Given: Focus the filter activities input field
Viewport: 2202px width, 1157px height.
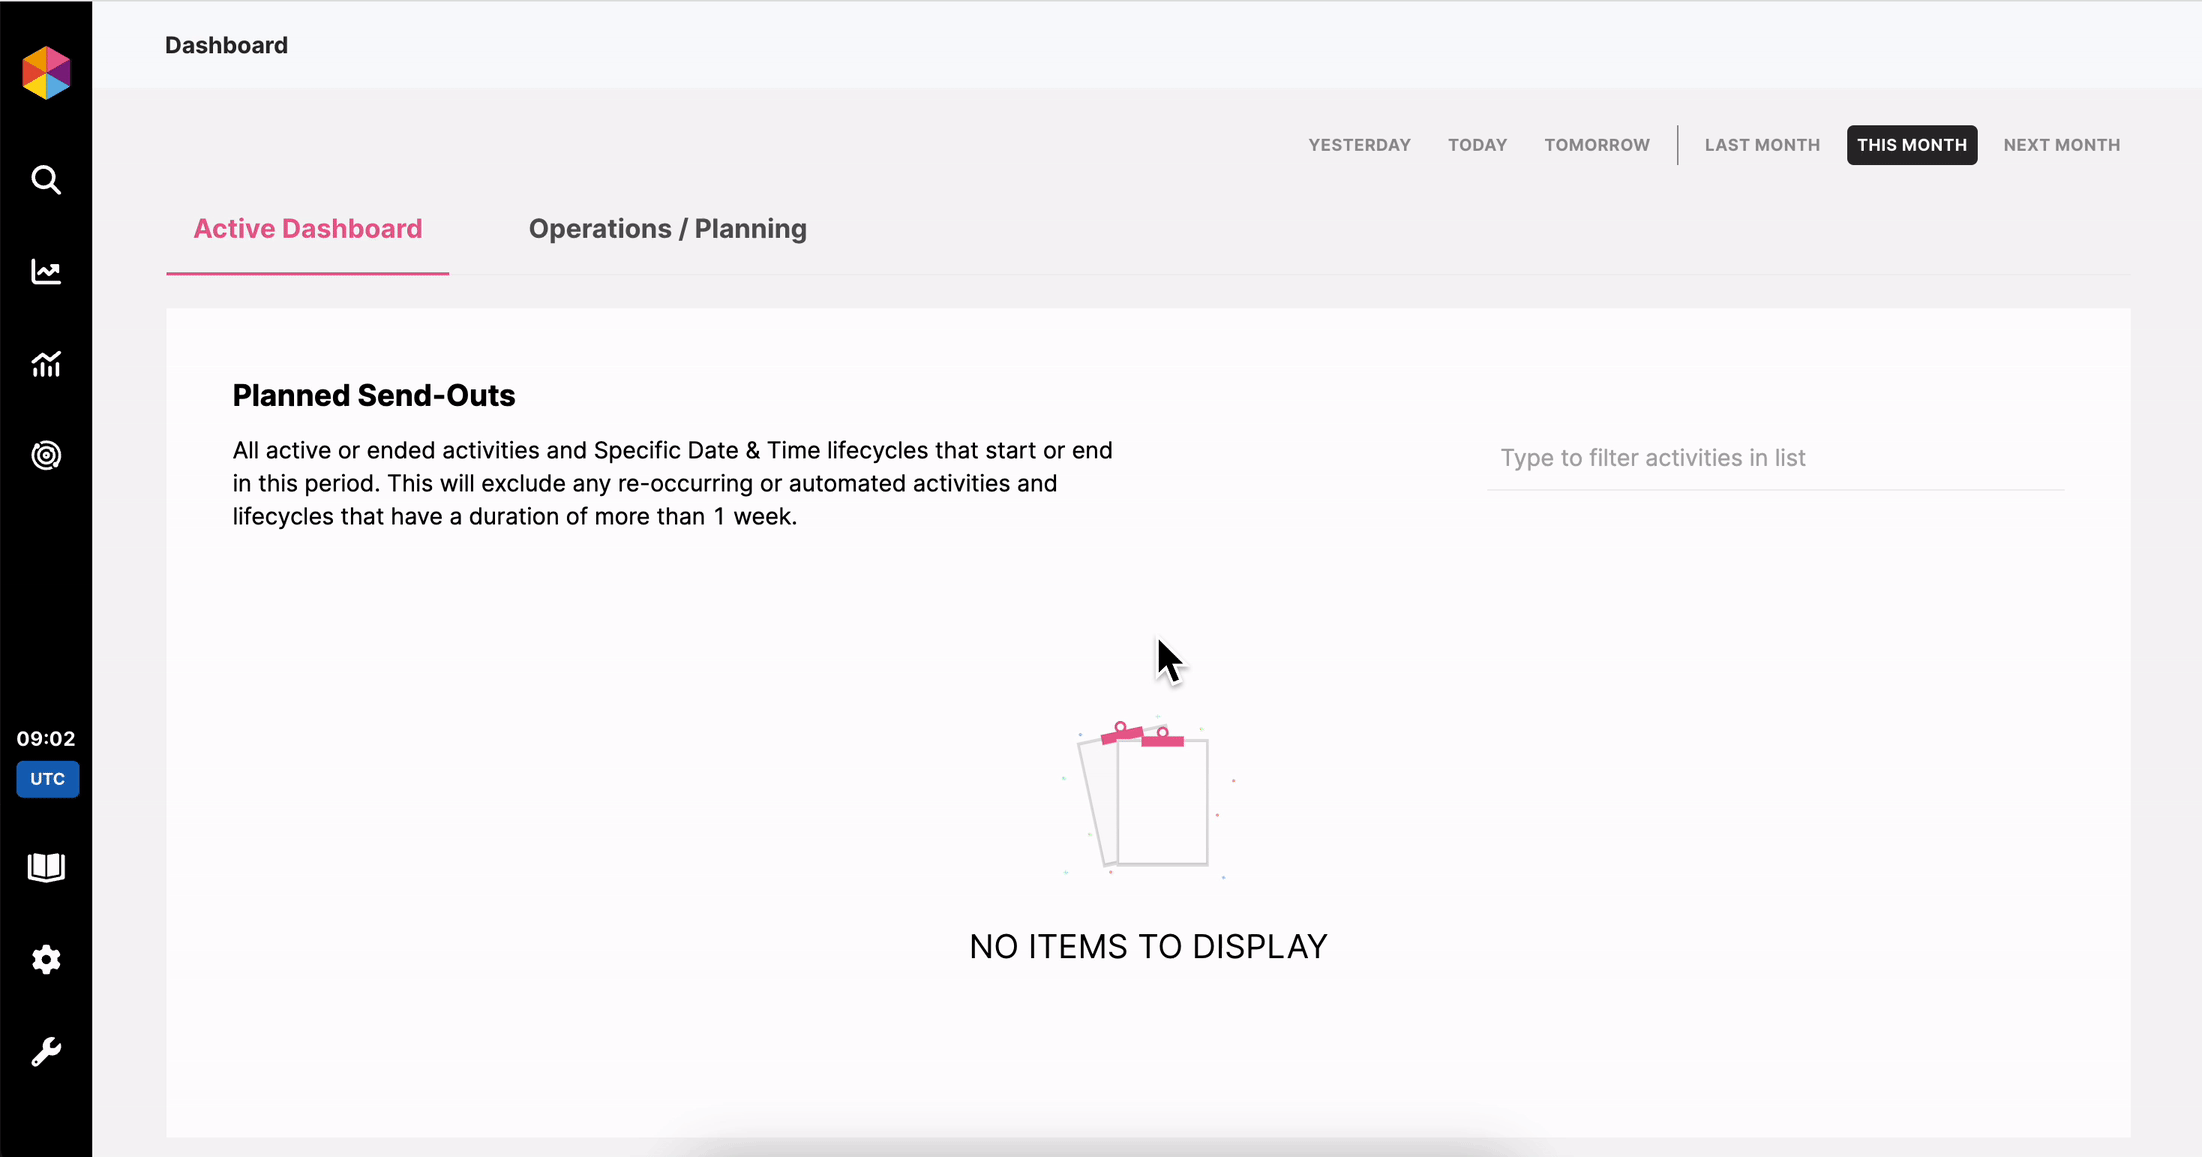Looking at the screenshot, I should tap(1775, 458).
